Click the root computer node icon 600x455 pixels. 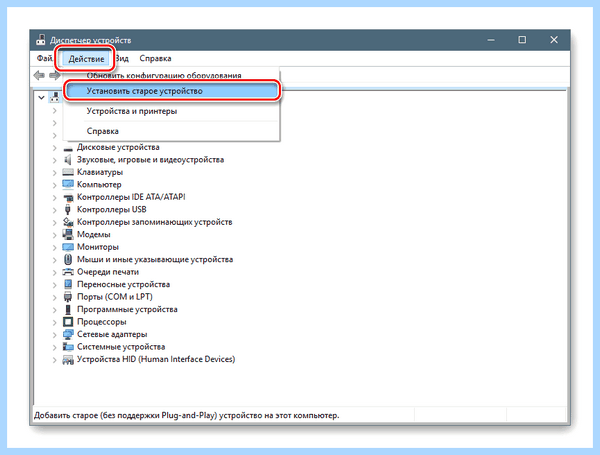coord(55,97)
